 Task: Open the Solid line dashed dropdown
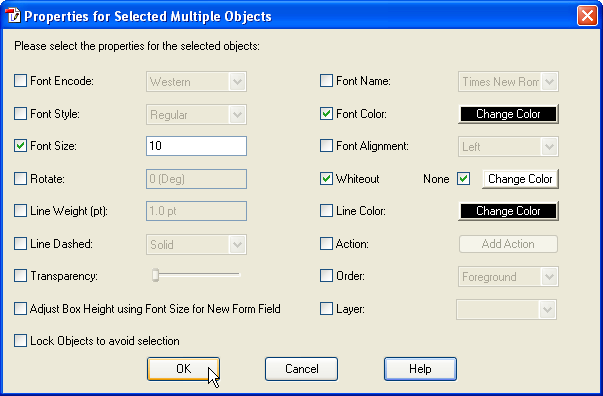196,245
